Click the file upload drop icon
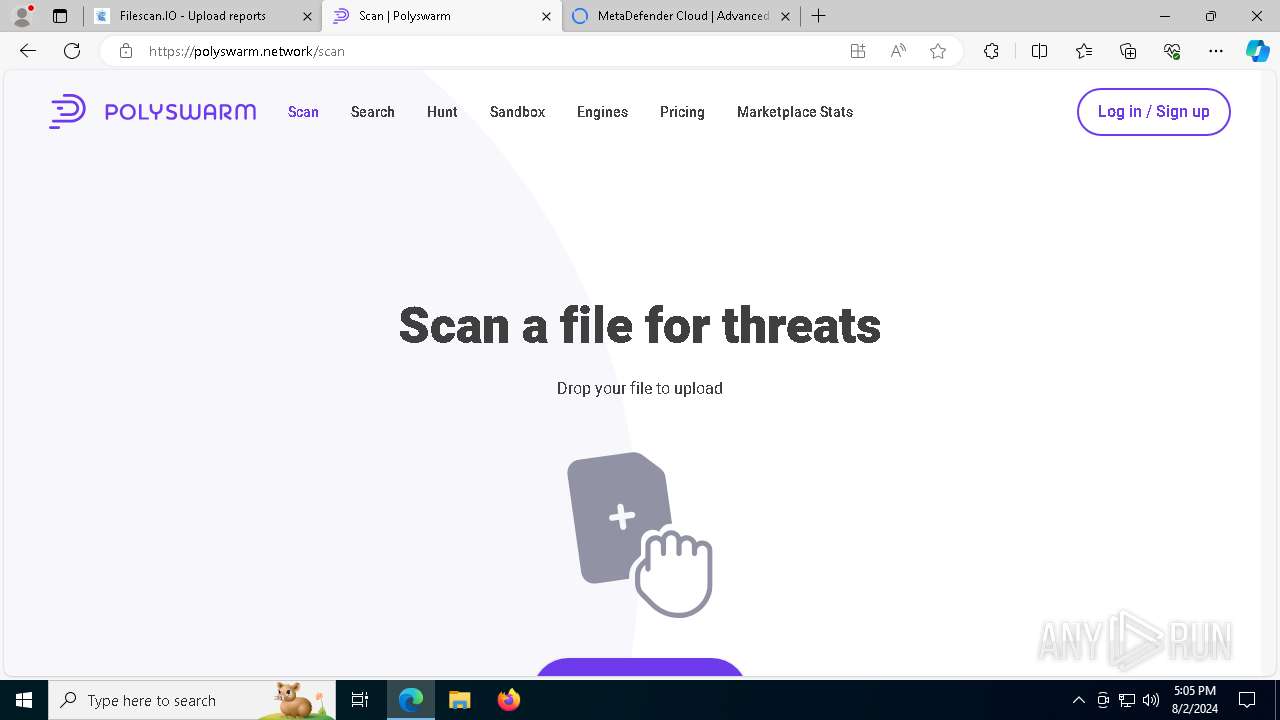The width and height of the screenshot is (1280, 720). pos(640,534)
